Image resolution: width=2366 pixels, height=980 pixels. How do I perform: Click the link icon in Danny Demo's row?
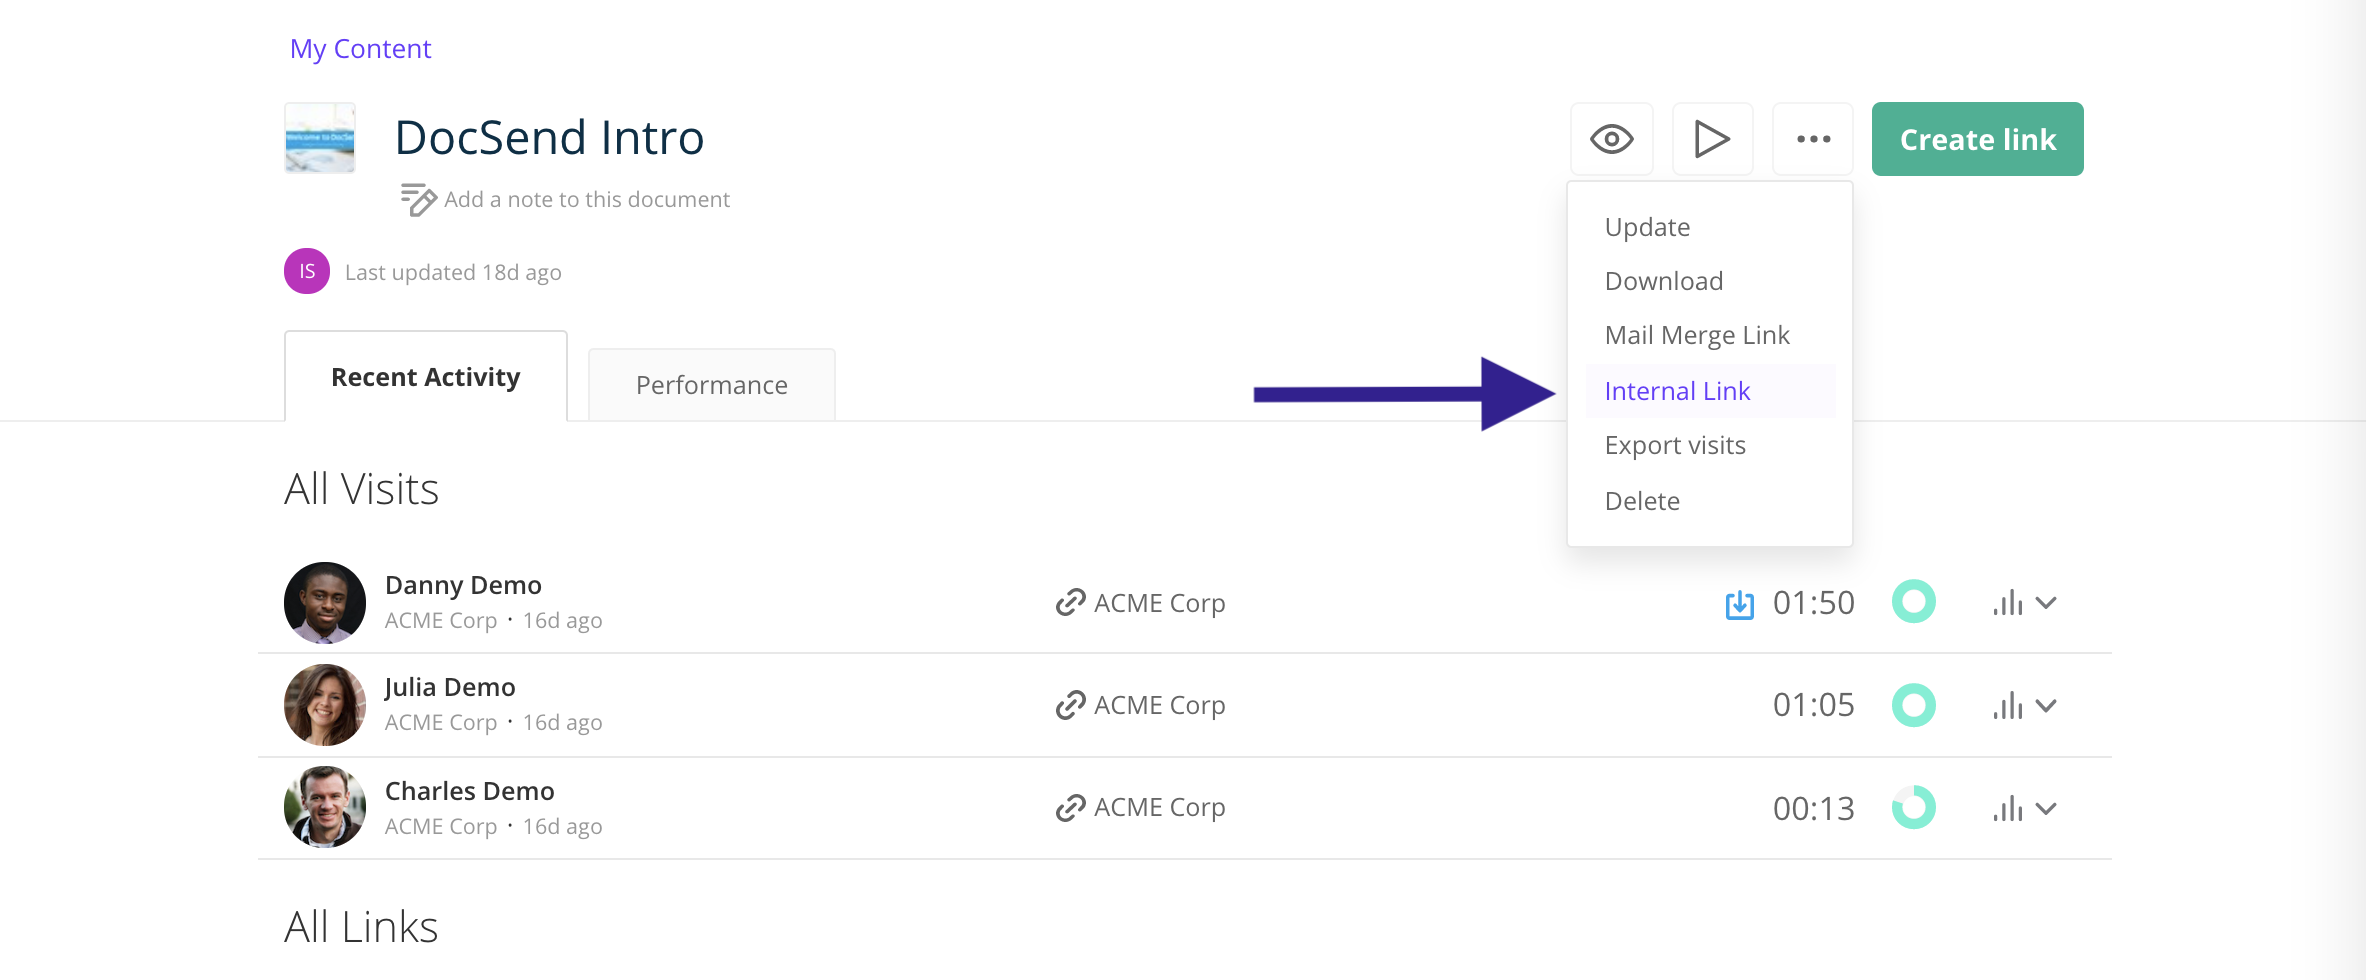(1070, 603)
